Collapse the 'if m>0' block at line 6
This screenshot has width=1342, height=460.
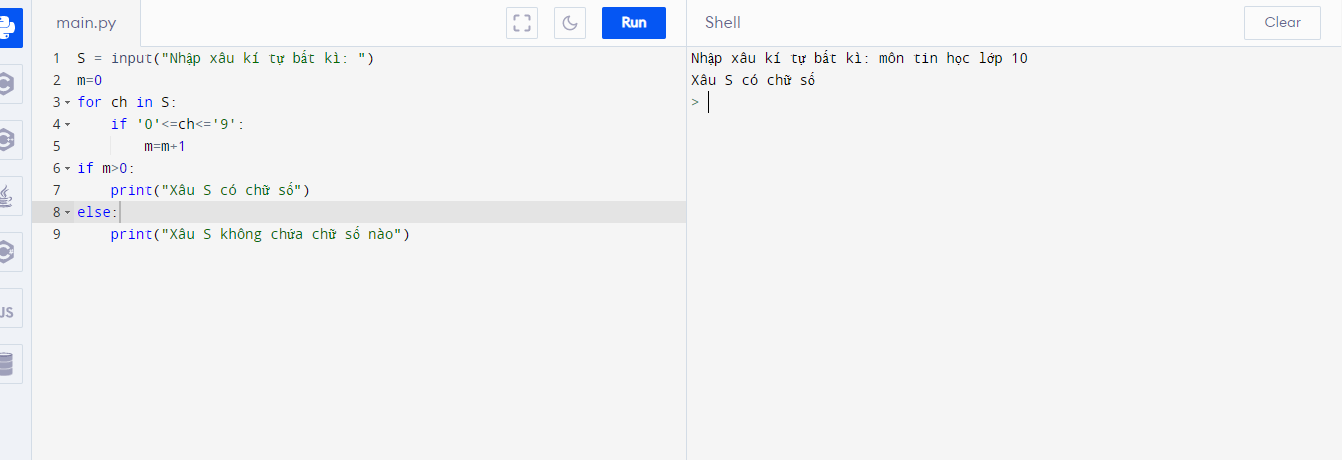67,169
